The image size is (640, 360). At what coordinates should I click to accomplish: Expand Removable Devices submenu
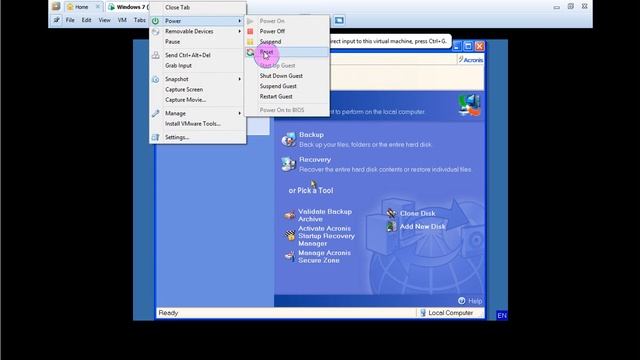(x=240, y=31)
